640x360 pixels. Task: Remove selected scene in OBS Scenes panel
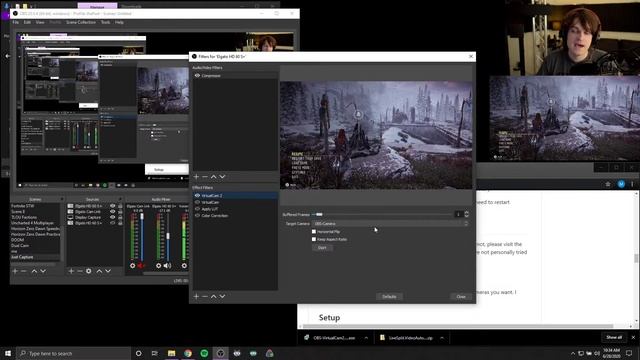coord(24,271)
